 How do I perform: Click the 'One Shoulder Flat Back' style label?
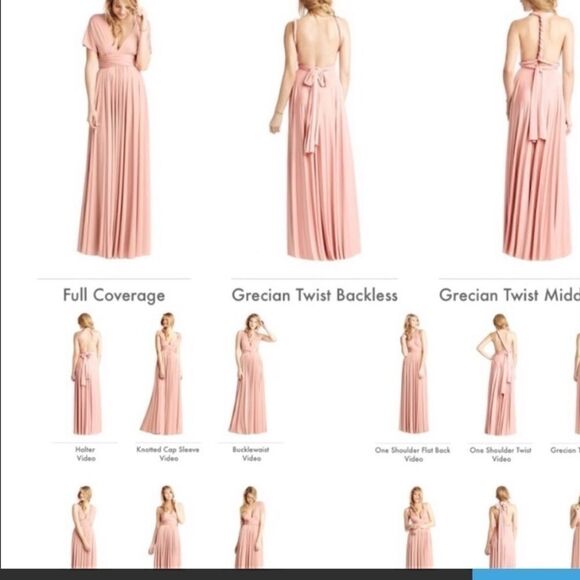[x=412, y=450]
